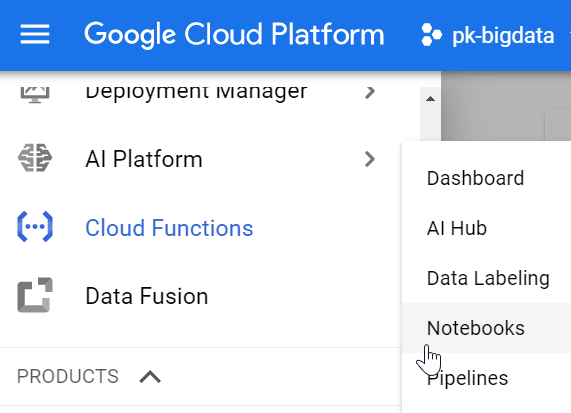This screenshot has width=571, height=413.
Task: Click the AI Platform brain icon
Action: pos(35,158)
